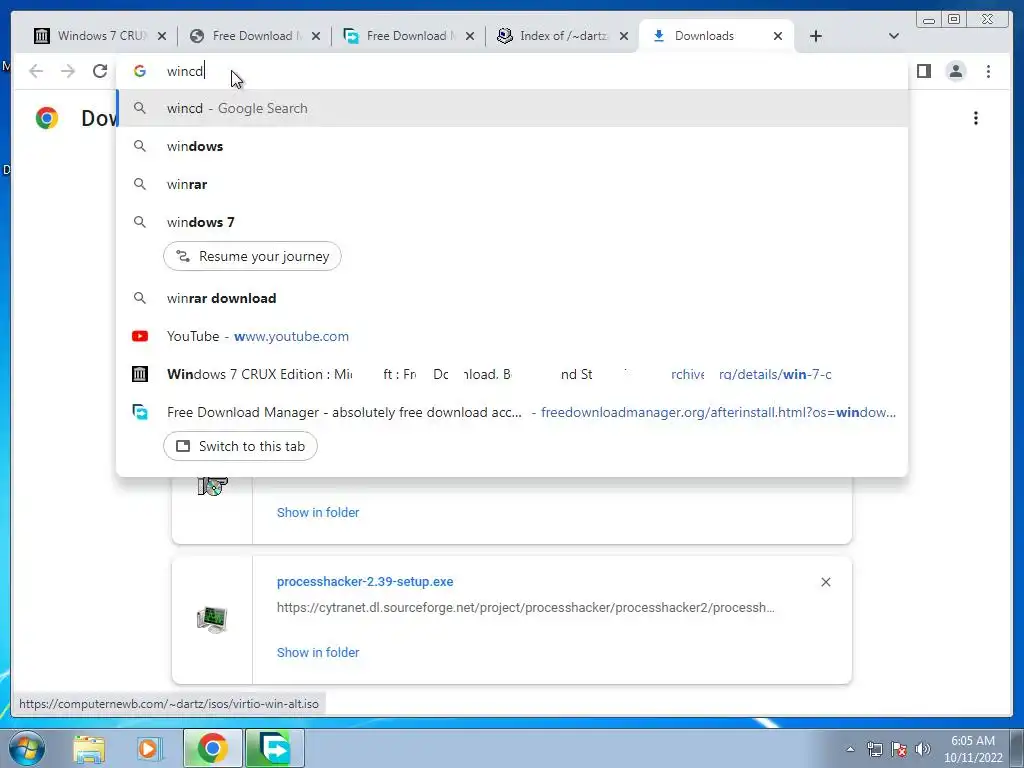The image size is (1024, 768).
Task: Show hidden tray icons arrow
Action: tap(850, 749)
